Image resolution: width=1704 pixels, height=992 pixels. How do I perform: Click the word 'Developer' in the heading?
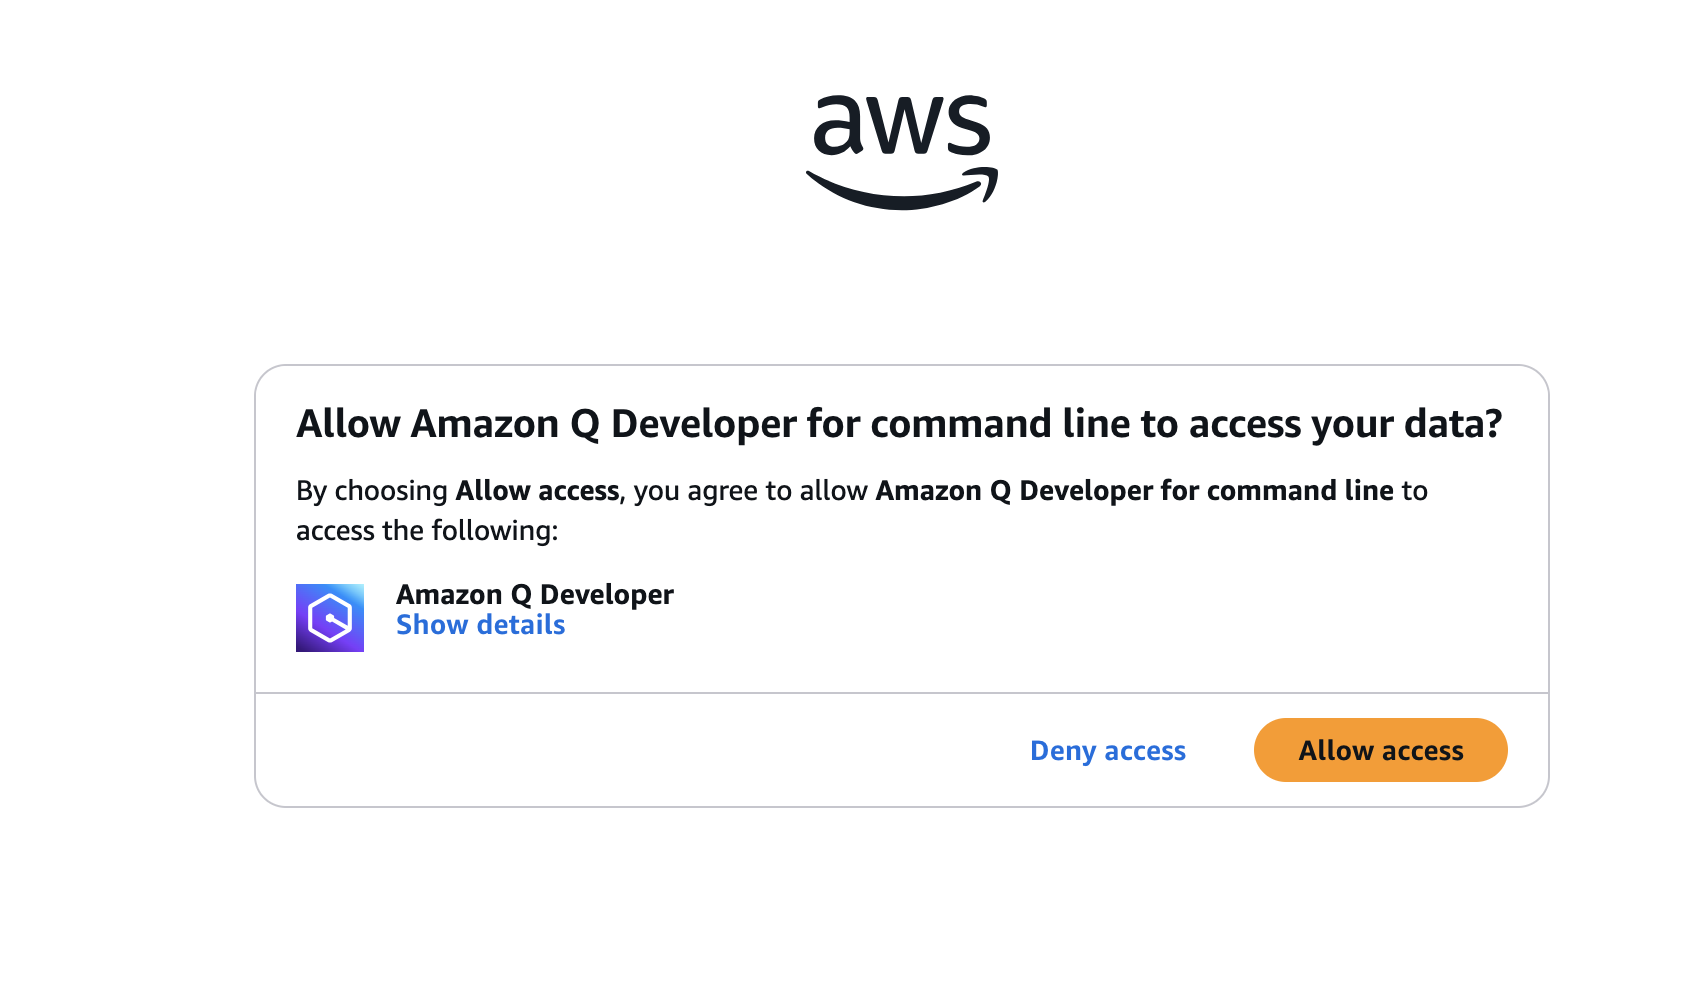click(704, 425)
